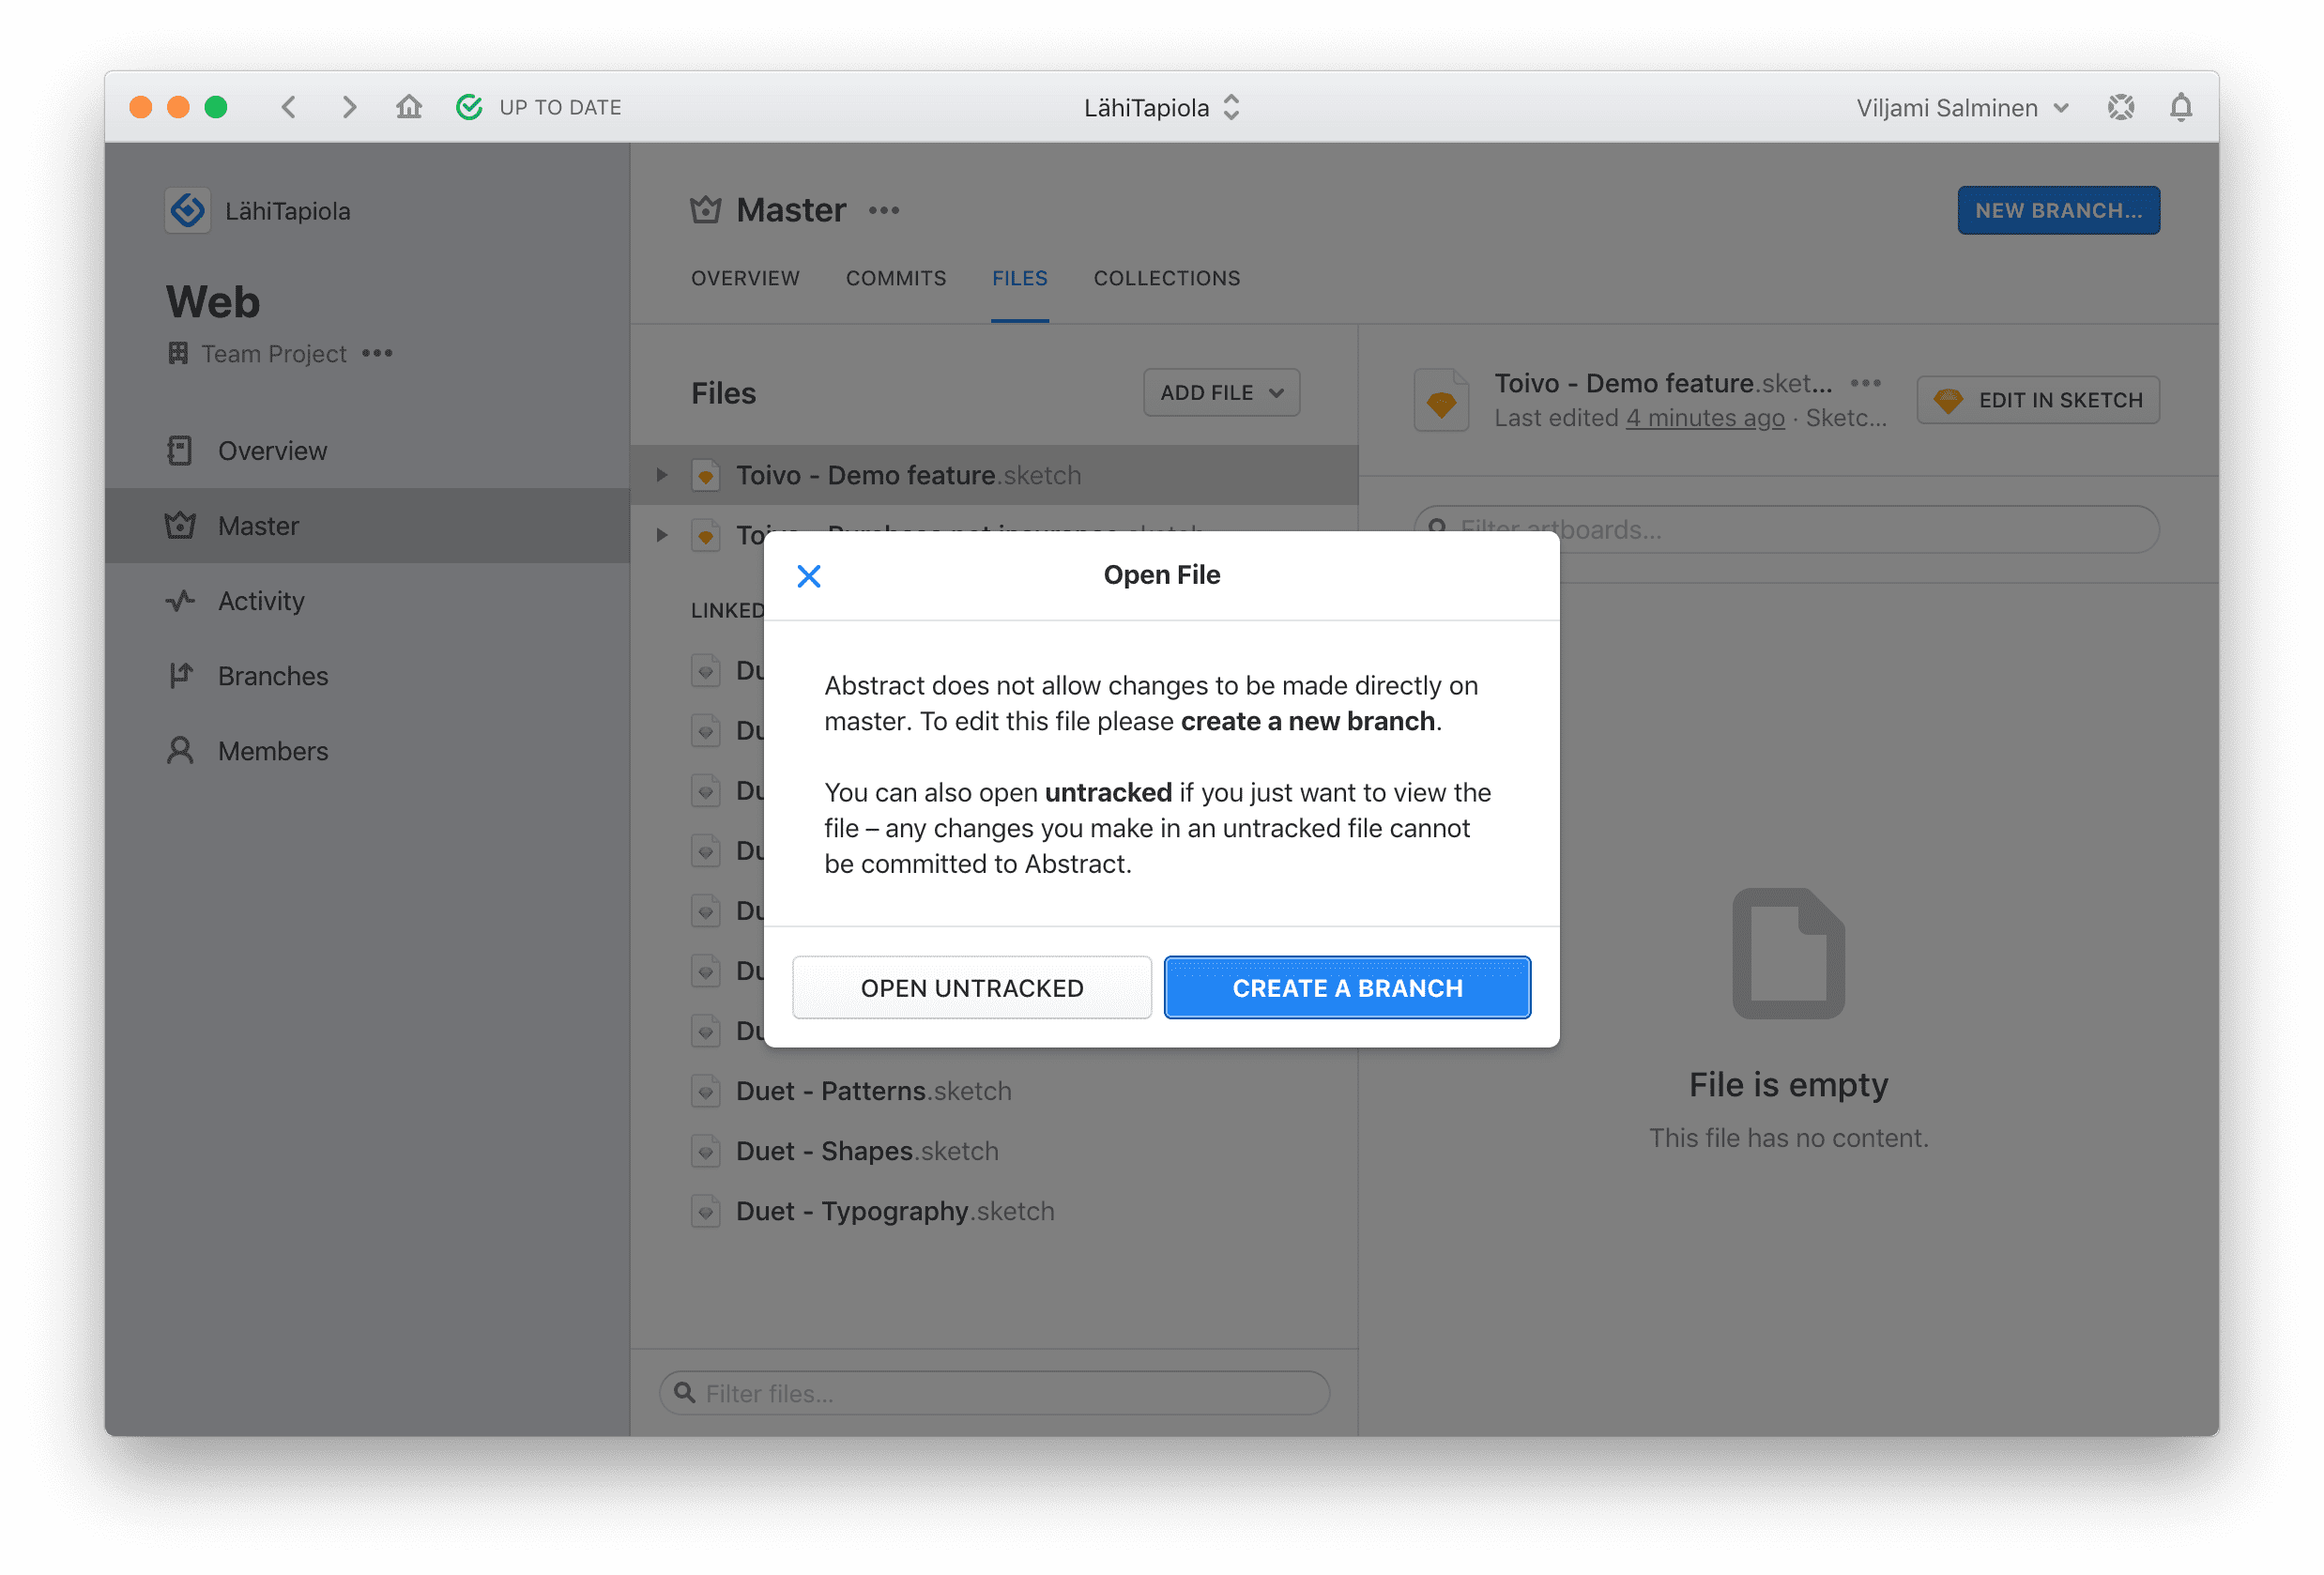Switch to the Collections tab
The width and height of the screenshot is (2324, 1575).
tap(1166, 278)
